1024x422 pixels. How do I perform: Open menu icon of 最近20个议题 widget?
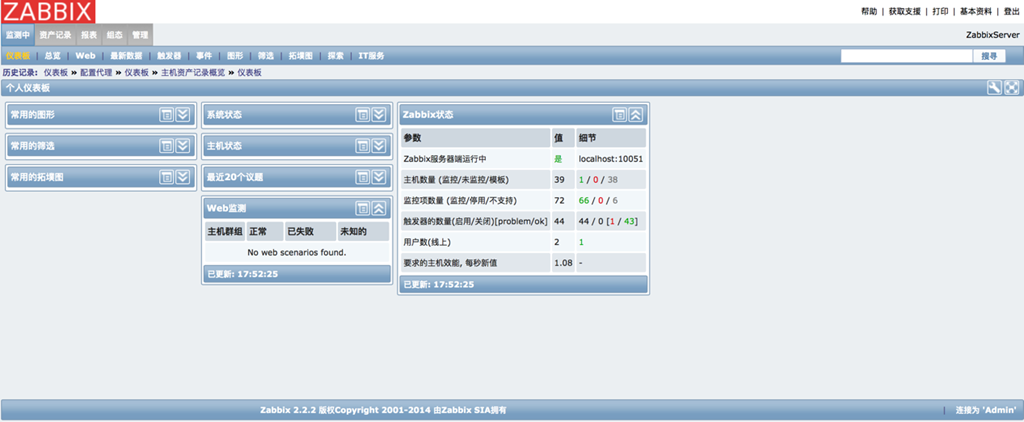[x=362, y=177]
